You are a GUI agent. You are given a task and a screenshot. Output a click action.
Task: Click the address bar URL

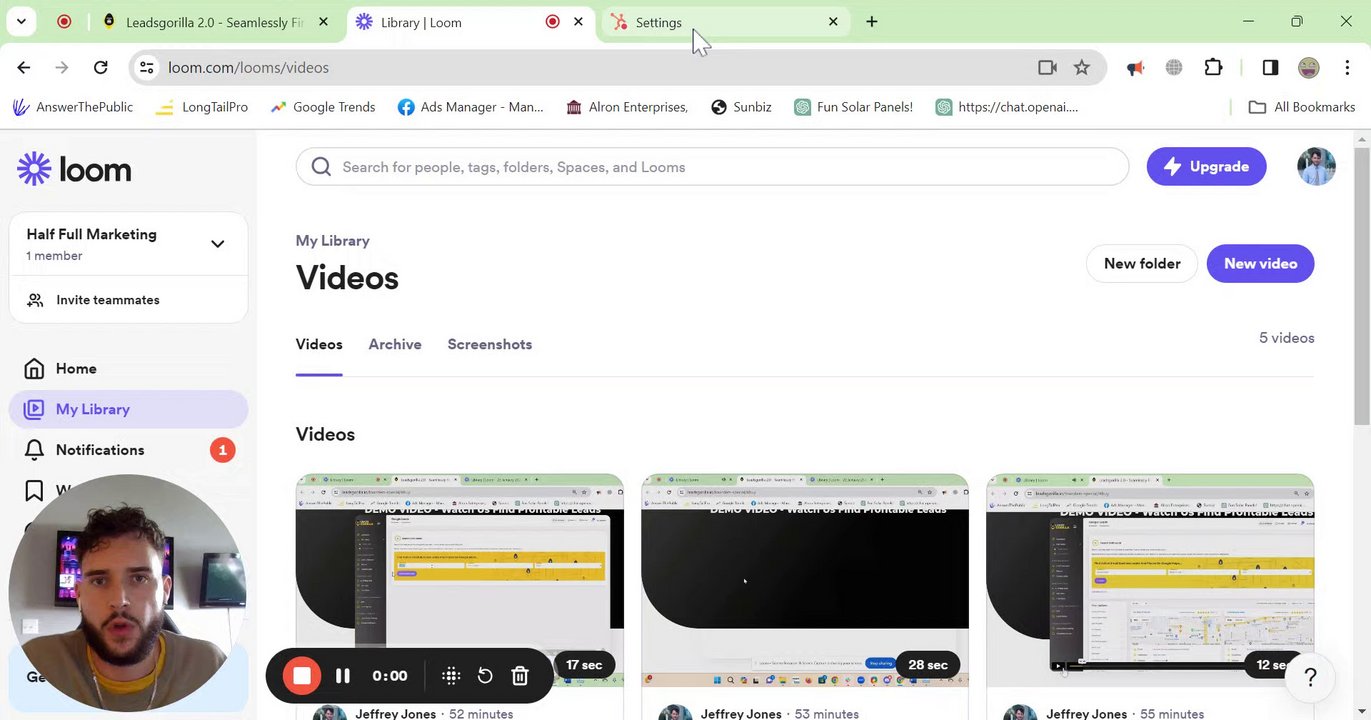(248, 67)
